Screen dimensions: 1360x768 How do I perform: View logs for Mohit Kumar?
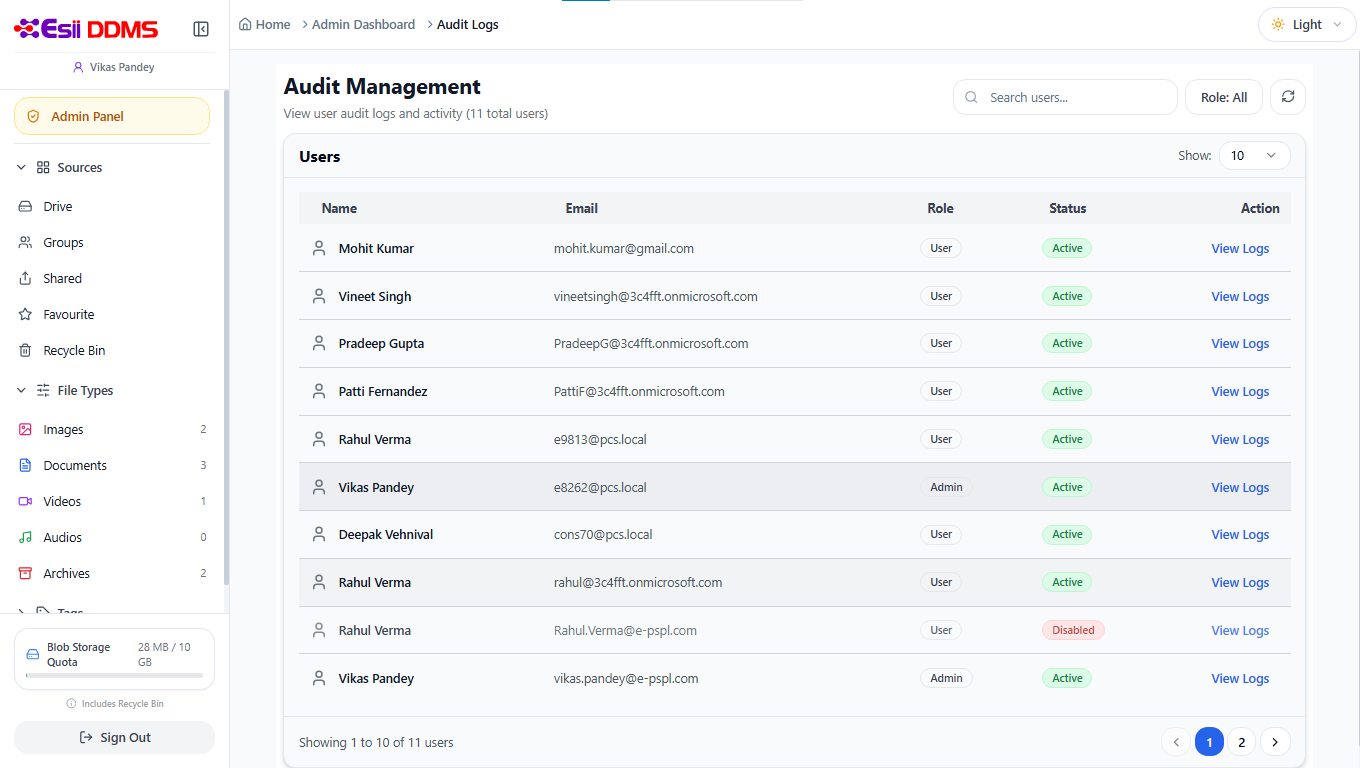(1240, 249)
